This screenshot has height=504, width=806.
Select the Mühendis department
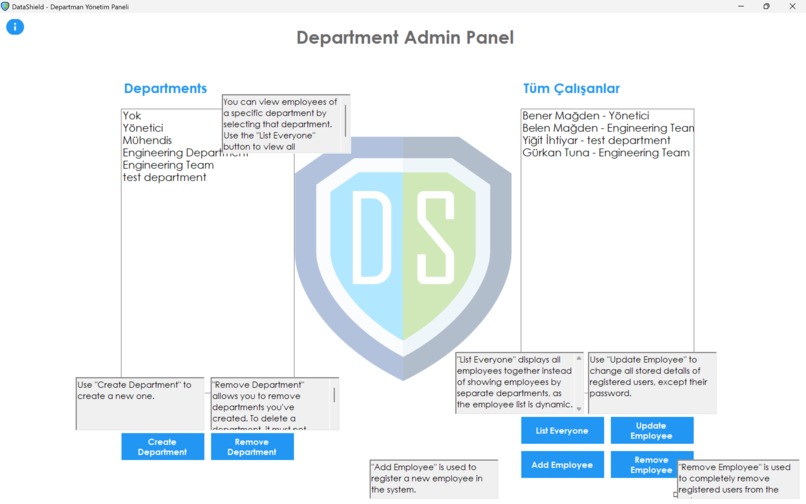click(147, 140)
